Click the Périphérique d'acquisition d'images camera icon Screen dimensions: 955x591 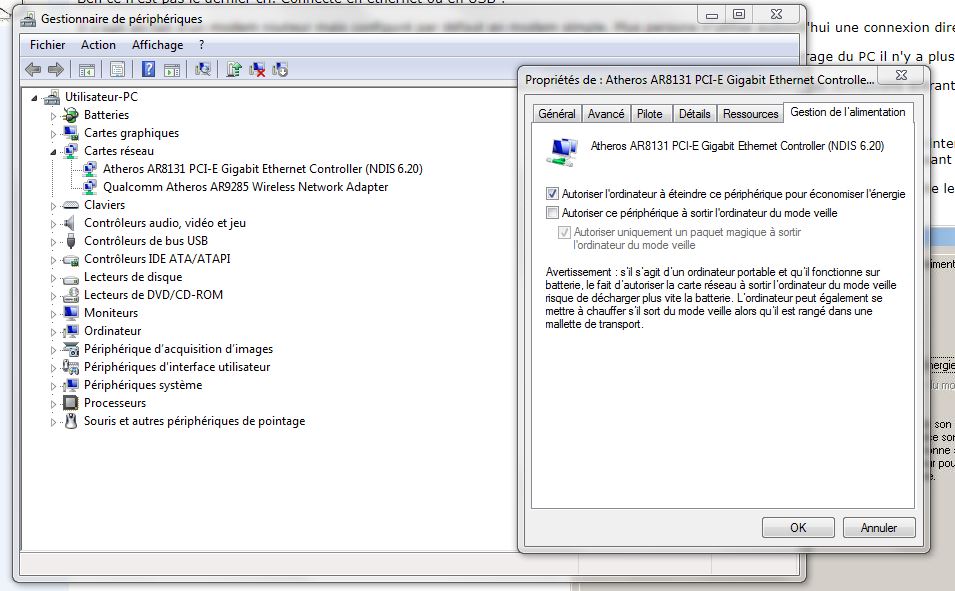71,349
